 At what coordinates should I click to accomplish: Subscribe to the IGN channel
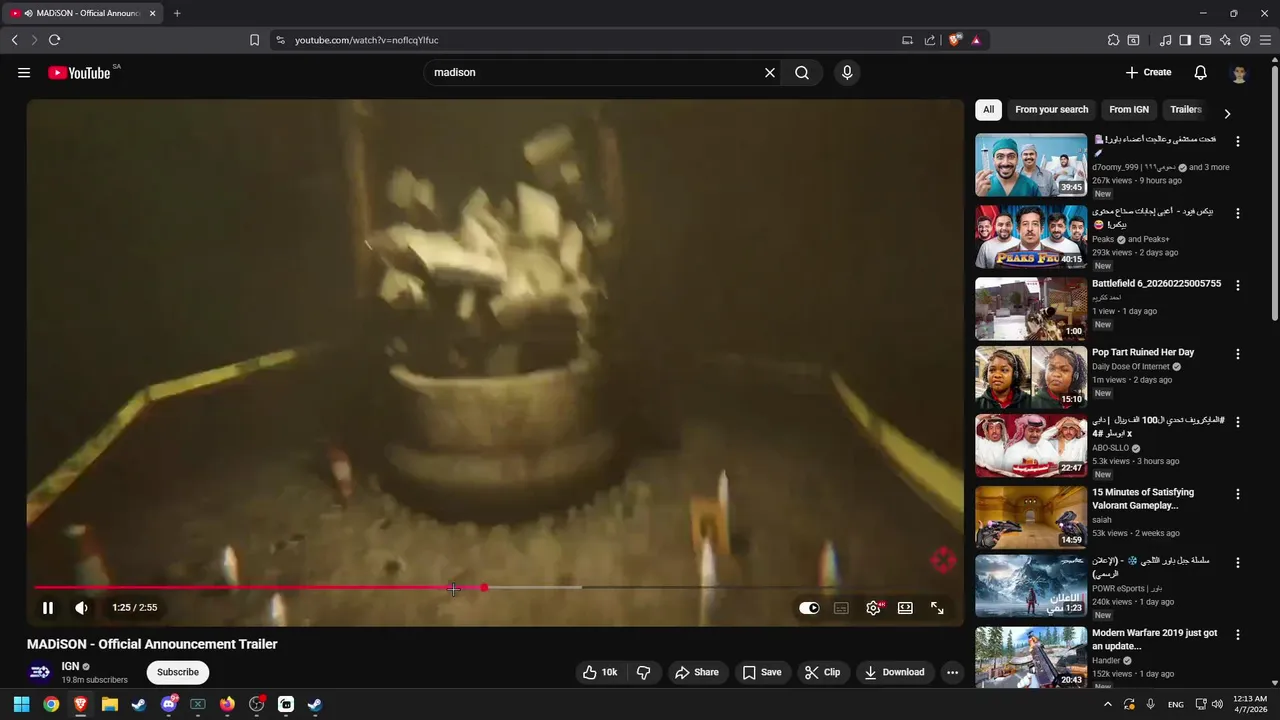tap(178, 672)
